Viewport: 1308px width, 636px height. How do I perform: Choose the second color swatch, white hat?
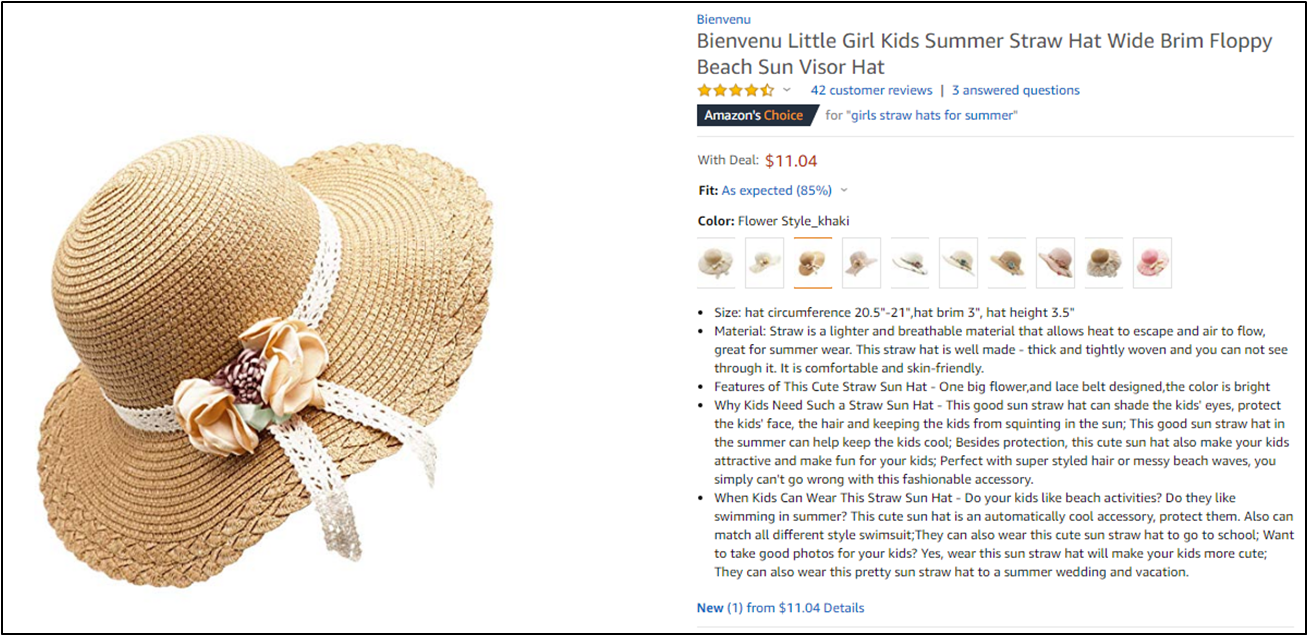[764, 263]
